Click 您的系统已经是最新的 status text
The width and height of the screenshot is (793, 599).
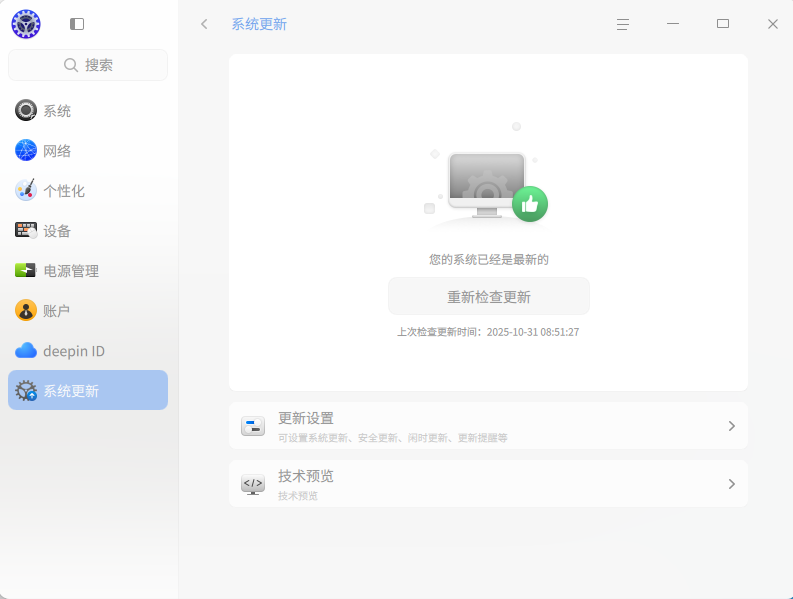(x=489, y=260)
